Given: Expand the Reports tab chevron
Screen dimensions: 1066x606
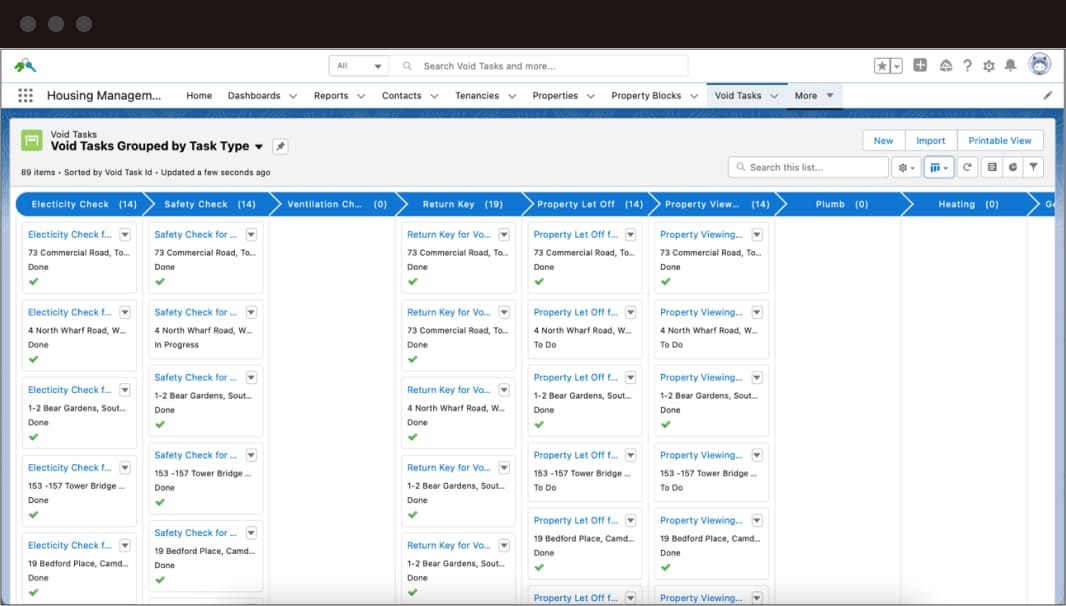Looking at the screenshot, I should click(x=361, y=96).
